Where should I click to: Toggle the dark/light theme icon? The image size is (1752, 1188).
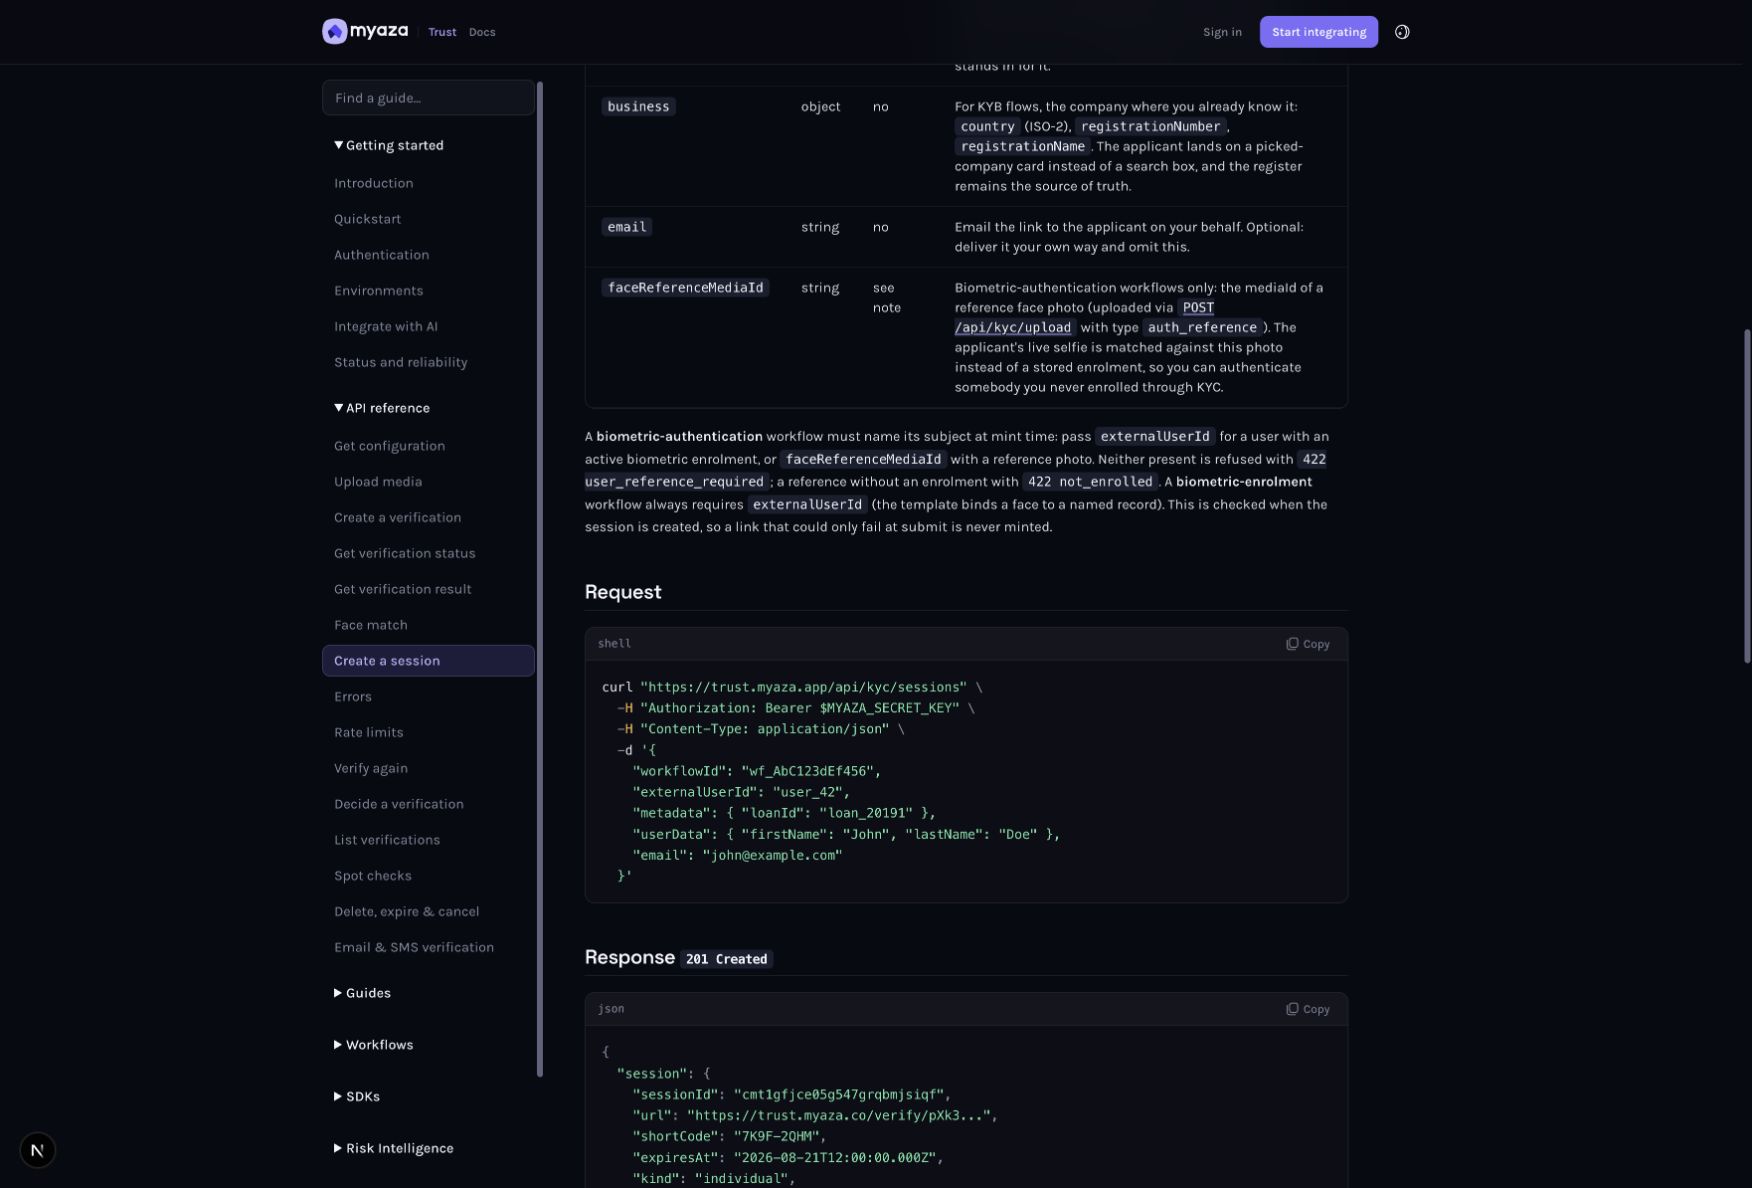1402,32
